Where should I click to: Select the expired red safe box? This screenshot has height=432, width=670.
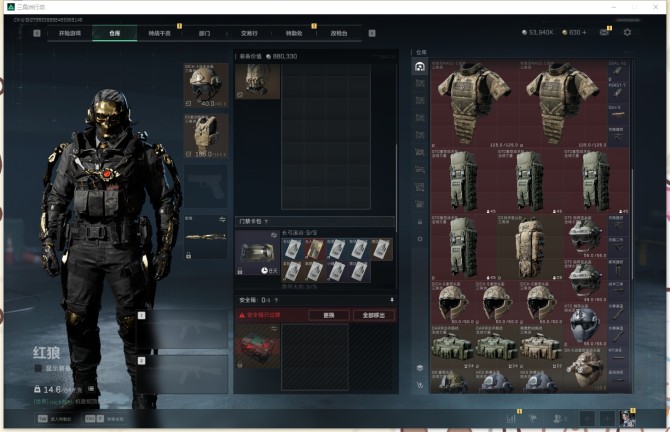coord(258,346)
